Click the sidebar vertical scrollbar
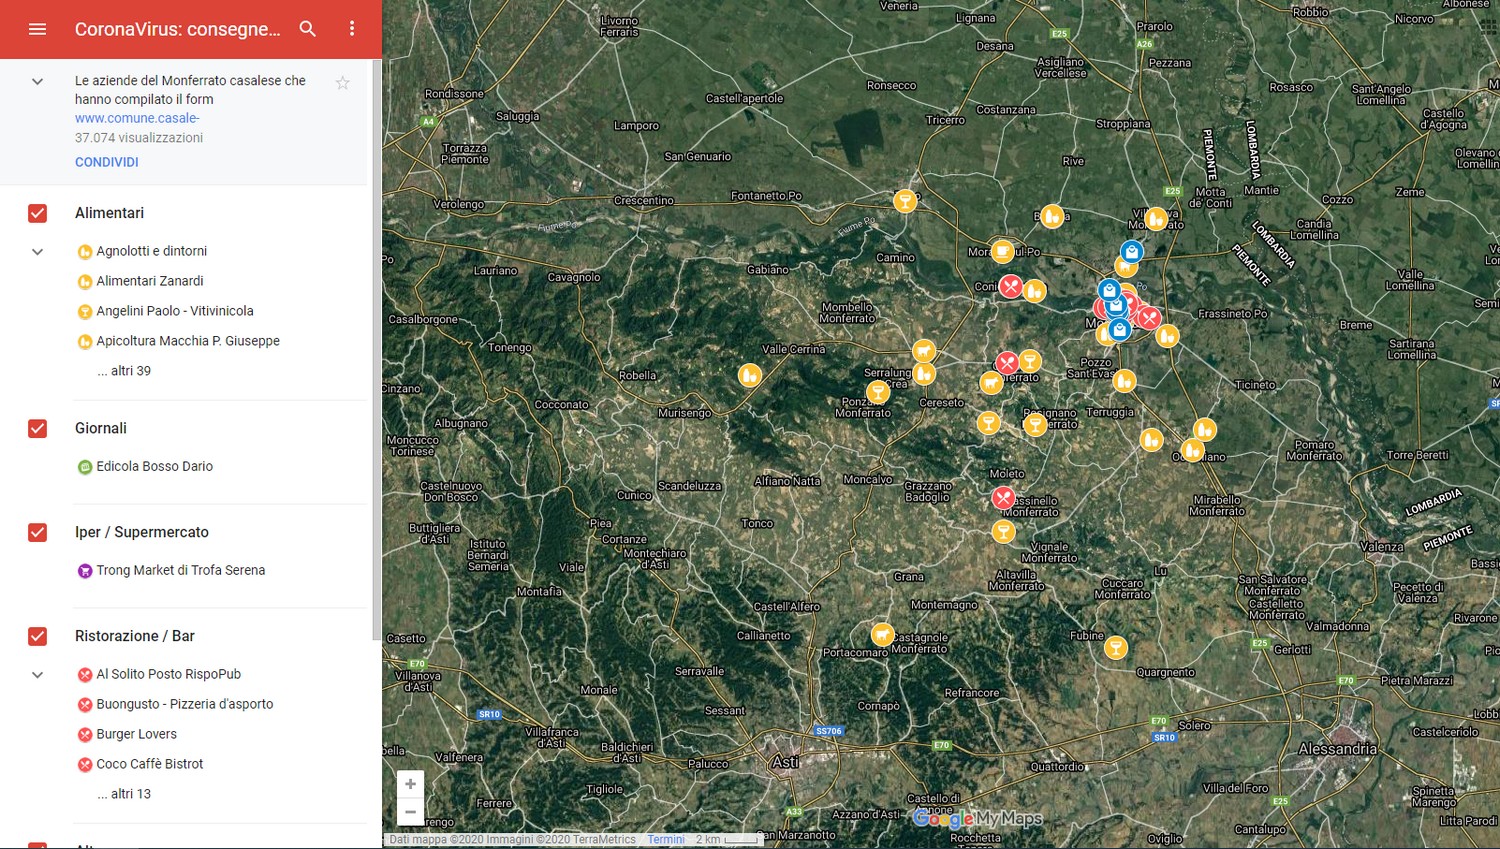 377,350
